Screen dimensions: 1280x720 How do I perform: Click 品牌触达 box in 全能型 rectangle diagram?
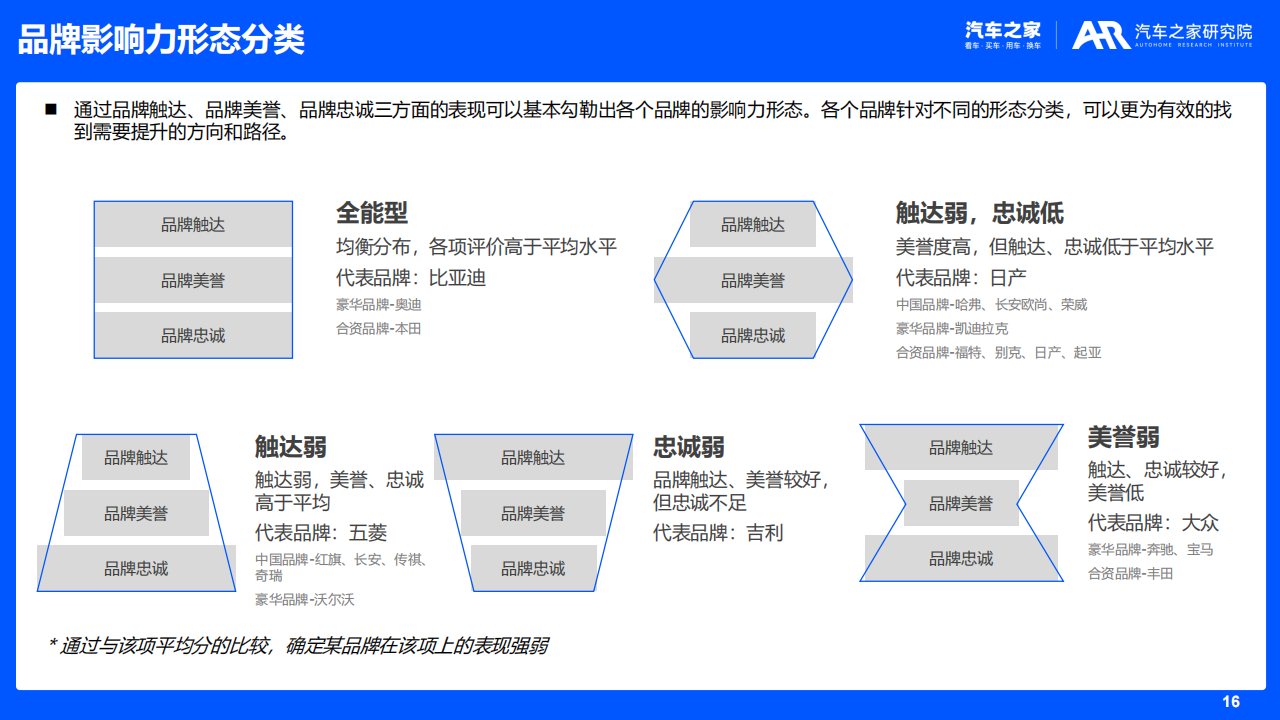(193, 224)
